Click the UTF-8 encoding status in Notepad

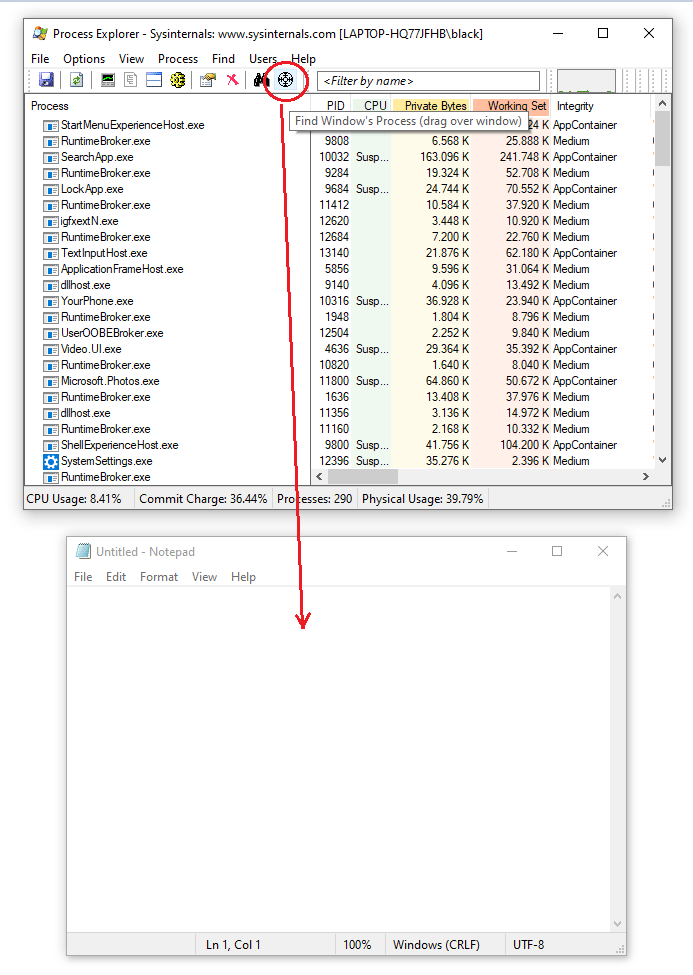click(529, 945)
